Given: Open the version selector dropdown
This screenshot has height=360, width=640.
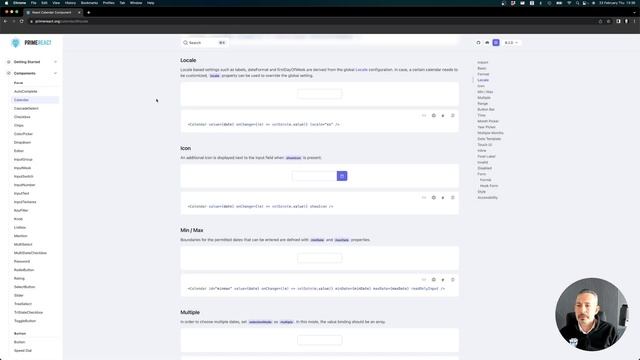Looking at the screenshot, I should click(x=511, y=42).
